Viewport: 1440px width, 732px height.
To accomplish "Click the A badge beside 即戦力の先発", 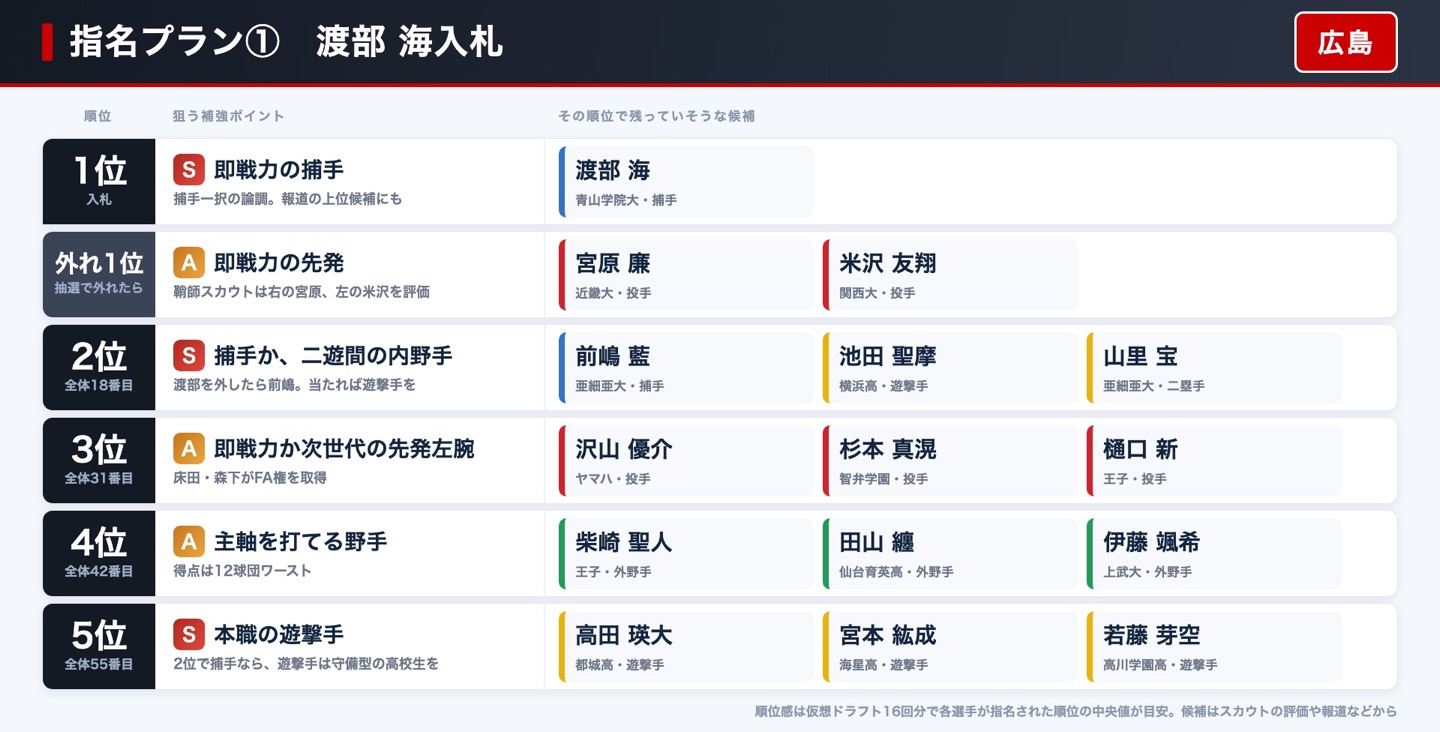I will pos(189,263).
